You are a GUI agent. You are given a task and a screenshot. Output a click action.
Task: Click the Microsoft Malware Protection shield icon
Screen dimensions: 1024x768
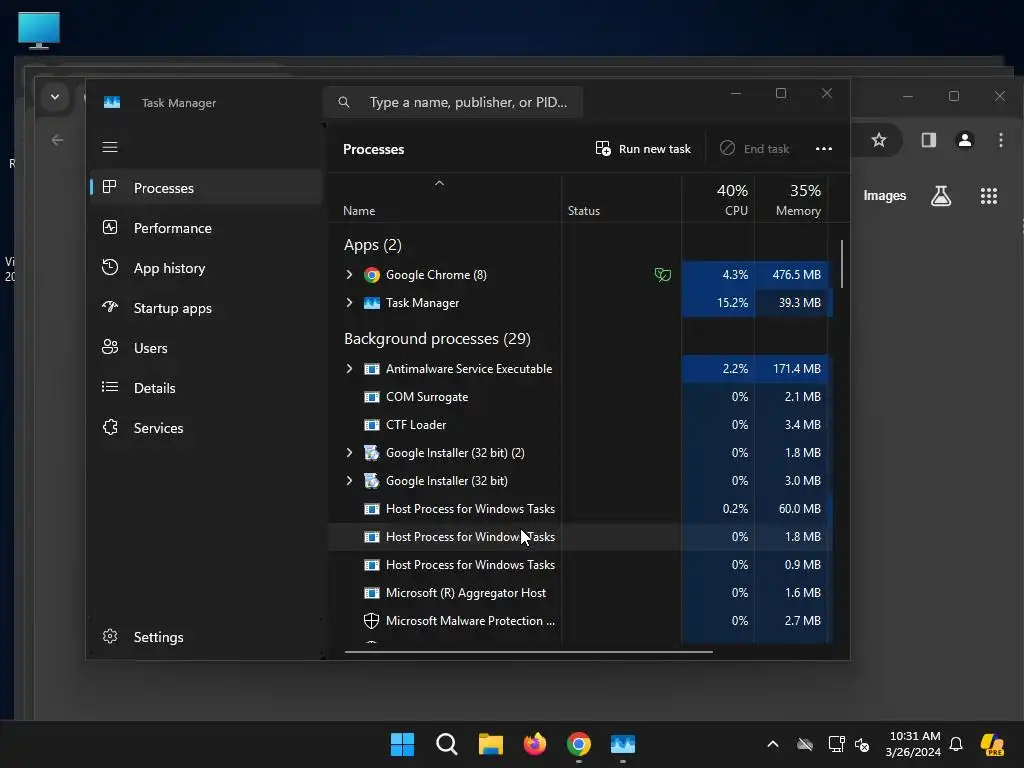point(372,621)
